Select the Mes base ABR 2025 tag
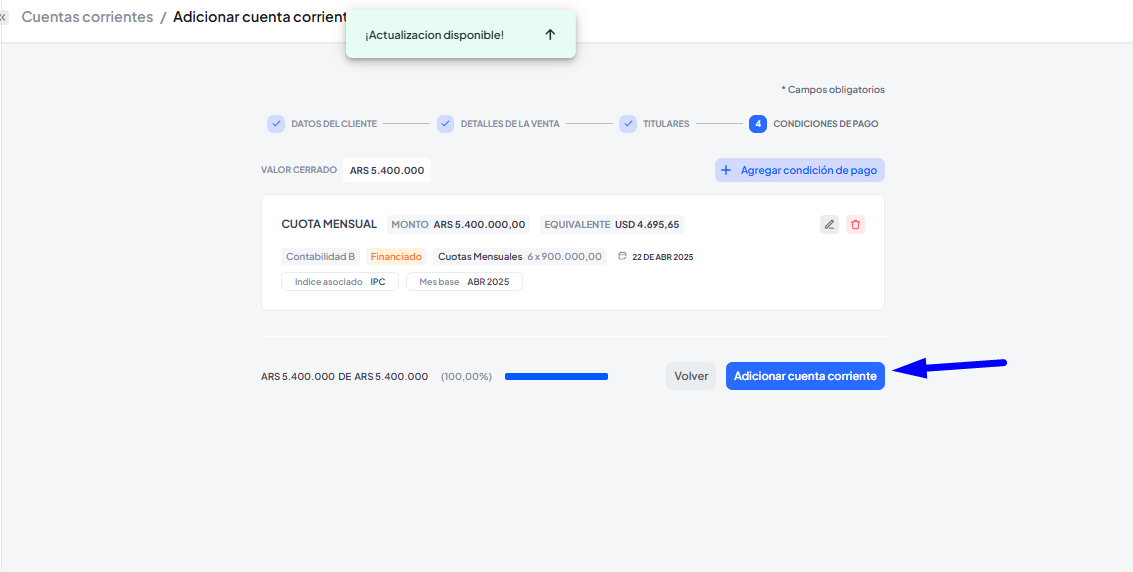Screen dimensions: 1133x572 [x=464, y=282]
